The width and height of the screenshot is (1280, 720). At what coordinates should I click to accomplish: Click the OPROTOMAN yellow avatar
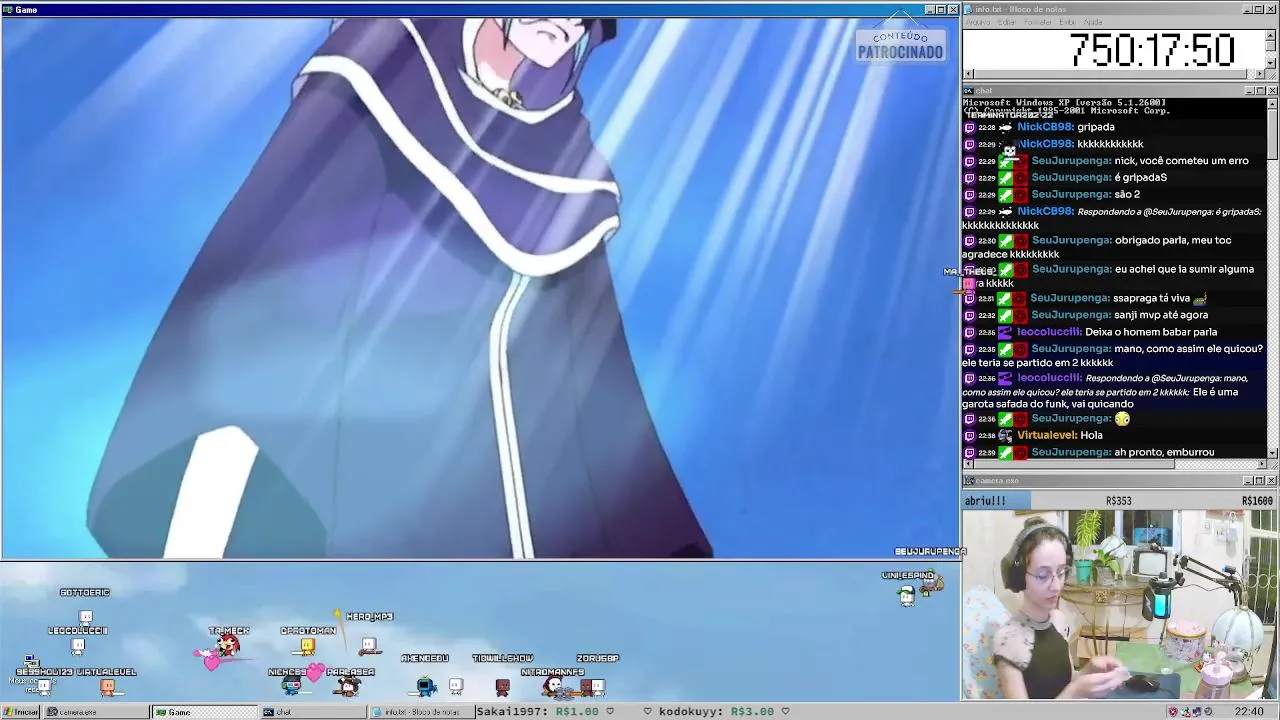click(307, 647)
